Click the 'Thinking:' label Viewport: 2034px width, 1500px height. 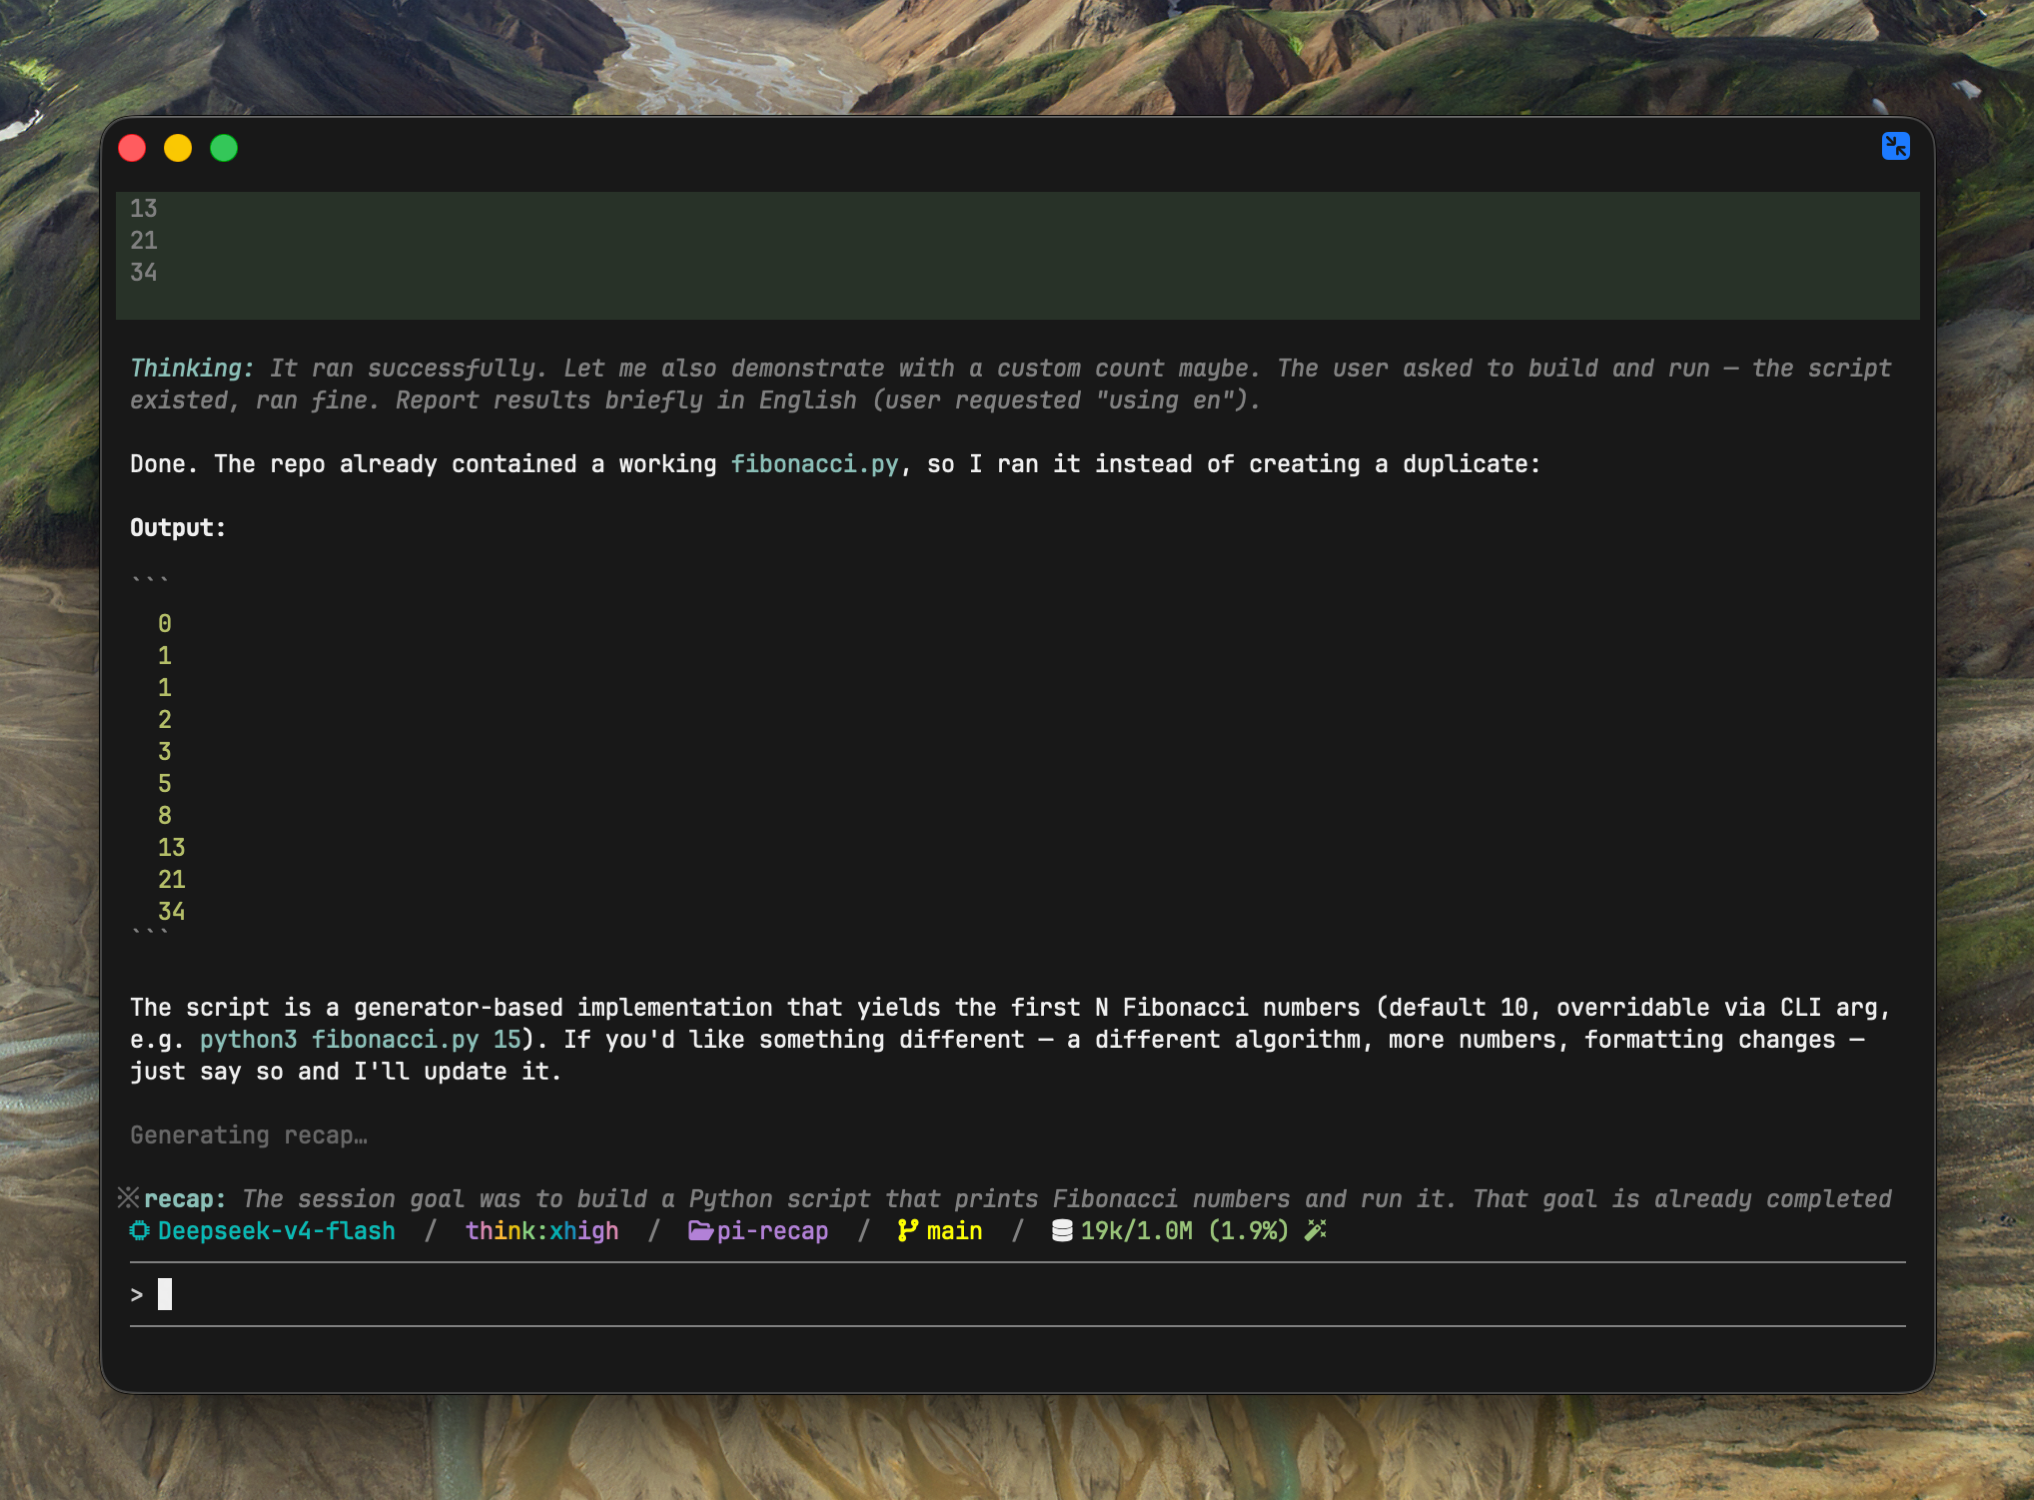(x=192, y=368)
